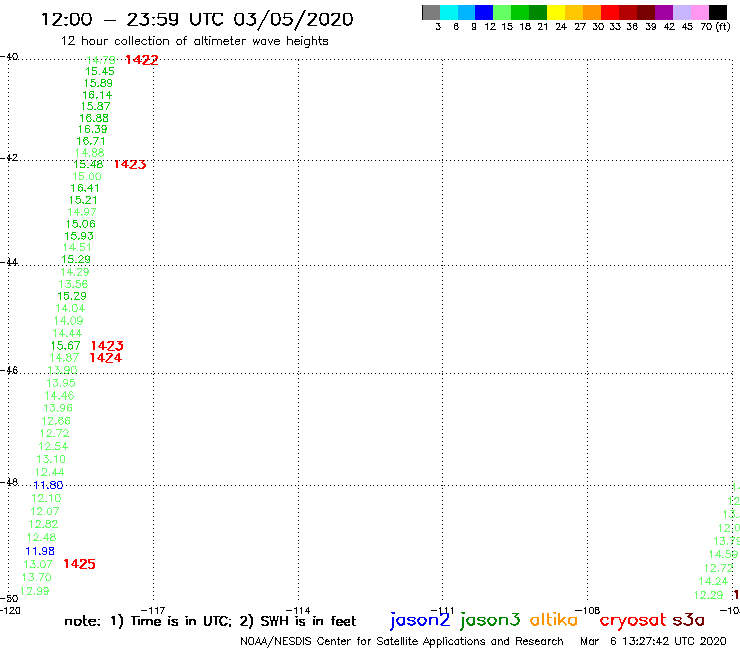740x650 pixels.
Task: Click the longitude axis label -114
Action: [298, 611]
